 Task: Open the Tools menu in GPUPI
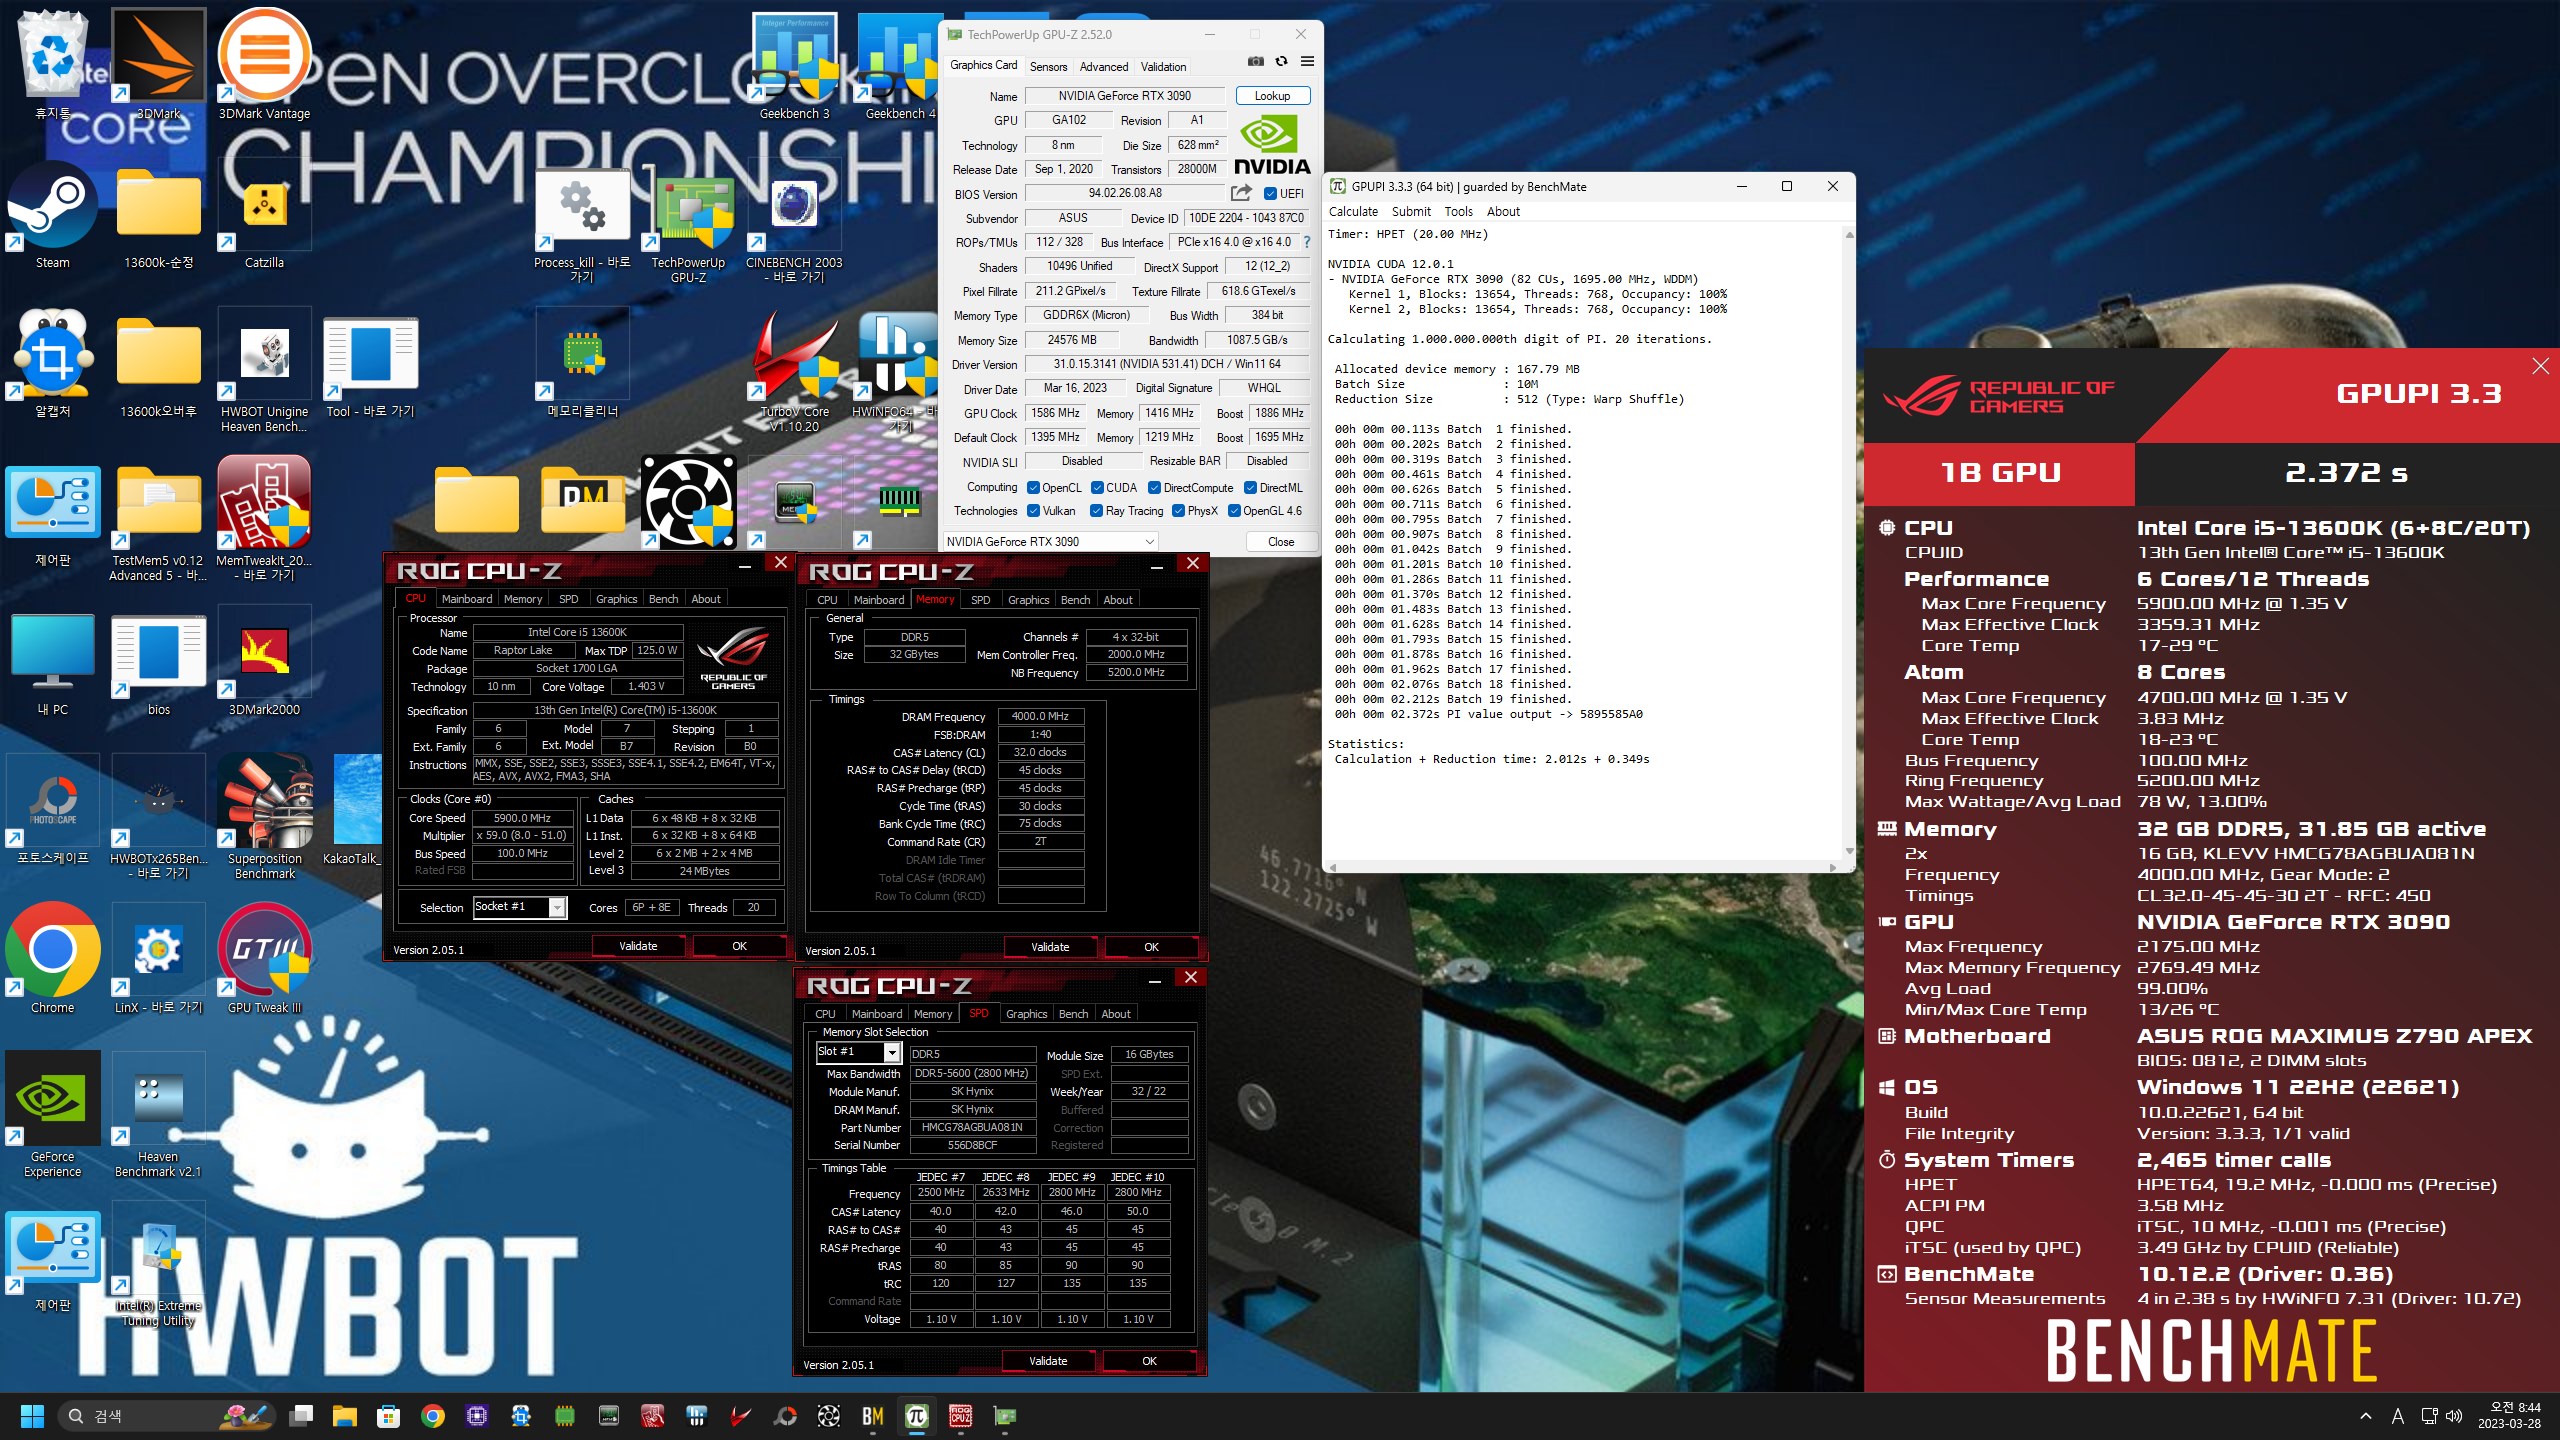(1458, 212)
